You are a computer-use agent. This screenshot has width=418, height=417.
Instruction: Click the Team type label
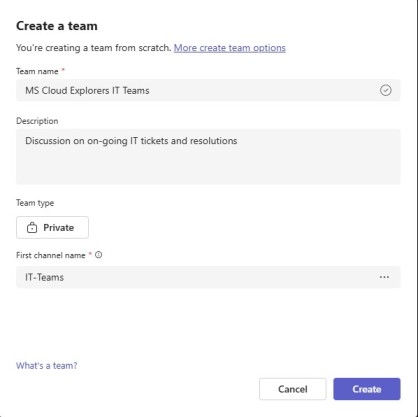35,203
